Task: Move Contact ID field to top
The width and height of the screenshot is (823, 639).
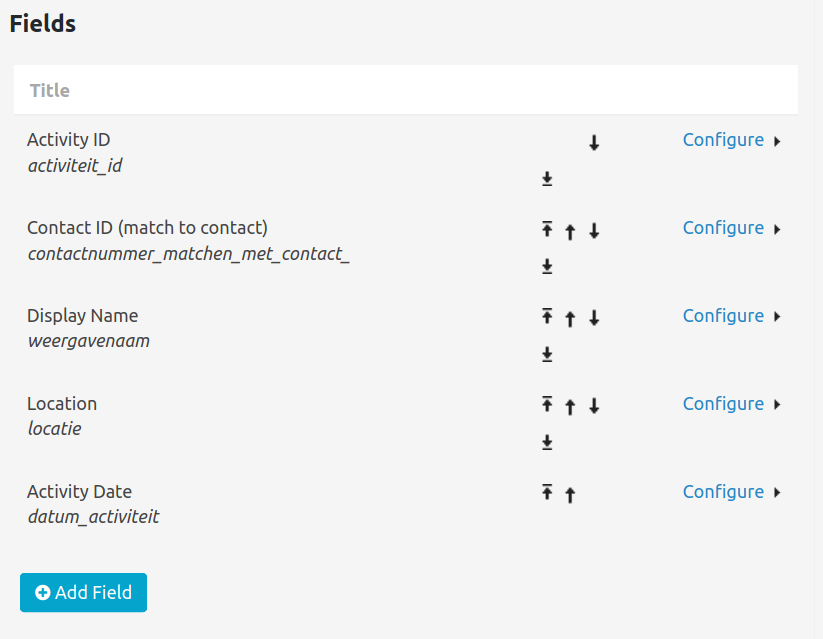Action: (x=547, y=229)
